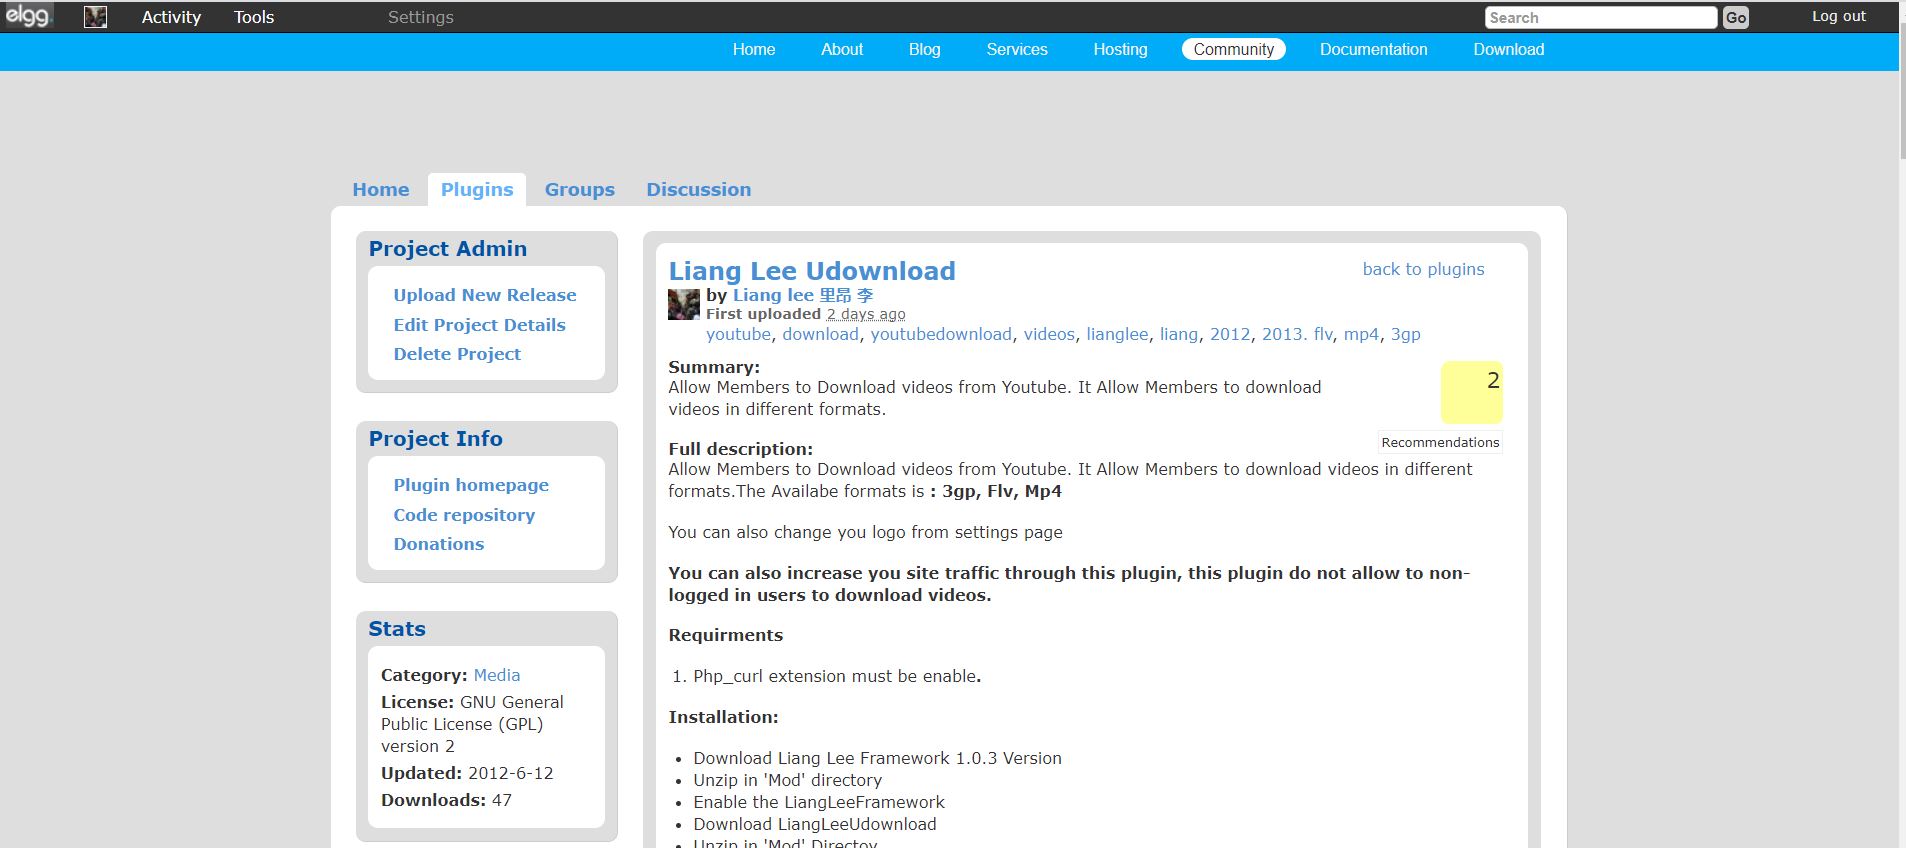
Task: Click the yellow recommendations count box
Action: [1471, 392]
